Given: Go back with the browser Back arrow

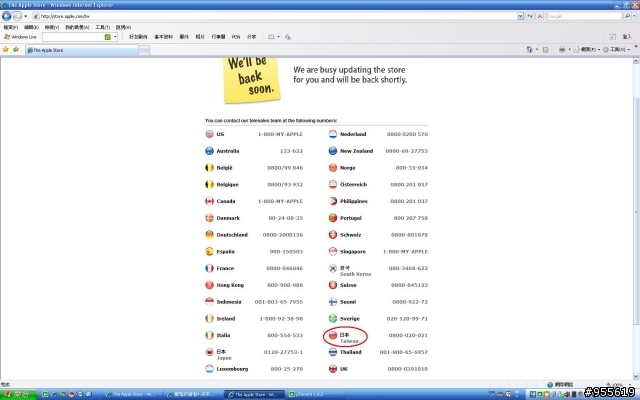Looking at the screenshot, I should click(x=7, y=16).
